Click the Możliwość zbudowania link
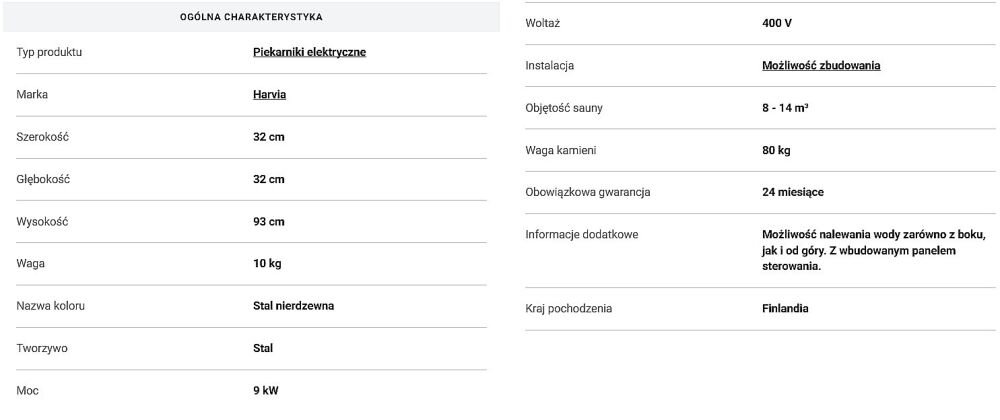The height and width of the screenshot is (420, 1000). 821,66
